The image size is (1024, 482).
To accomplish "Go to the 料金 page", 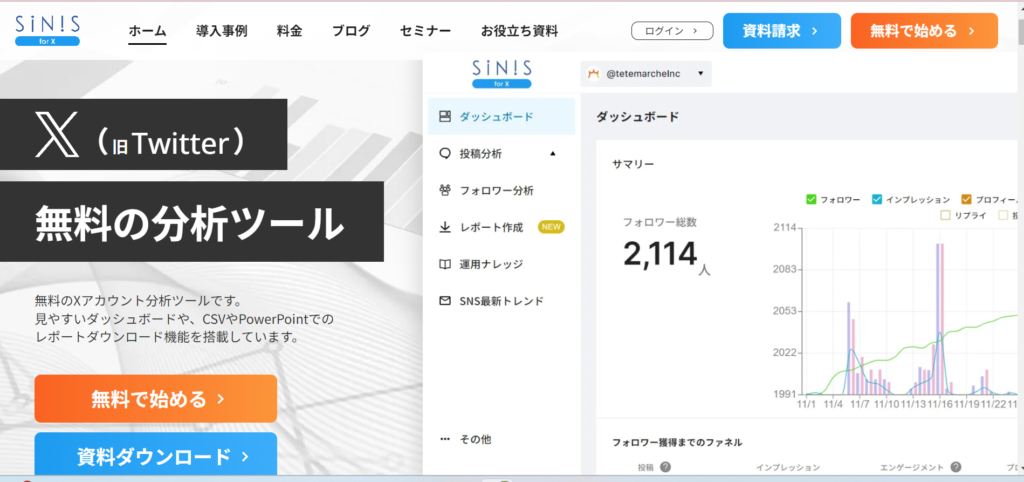I will pos(289,31).
